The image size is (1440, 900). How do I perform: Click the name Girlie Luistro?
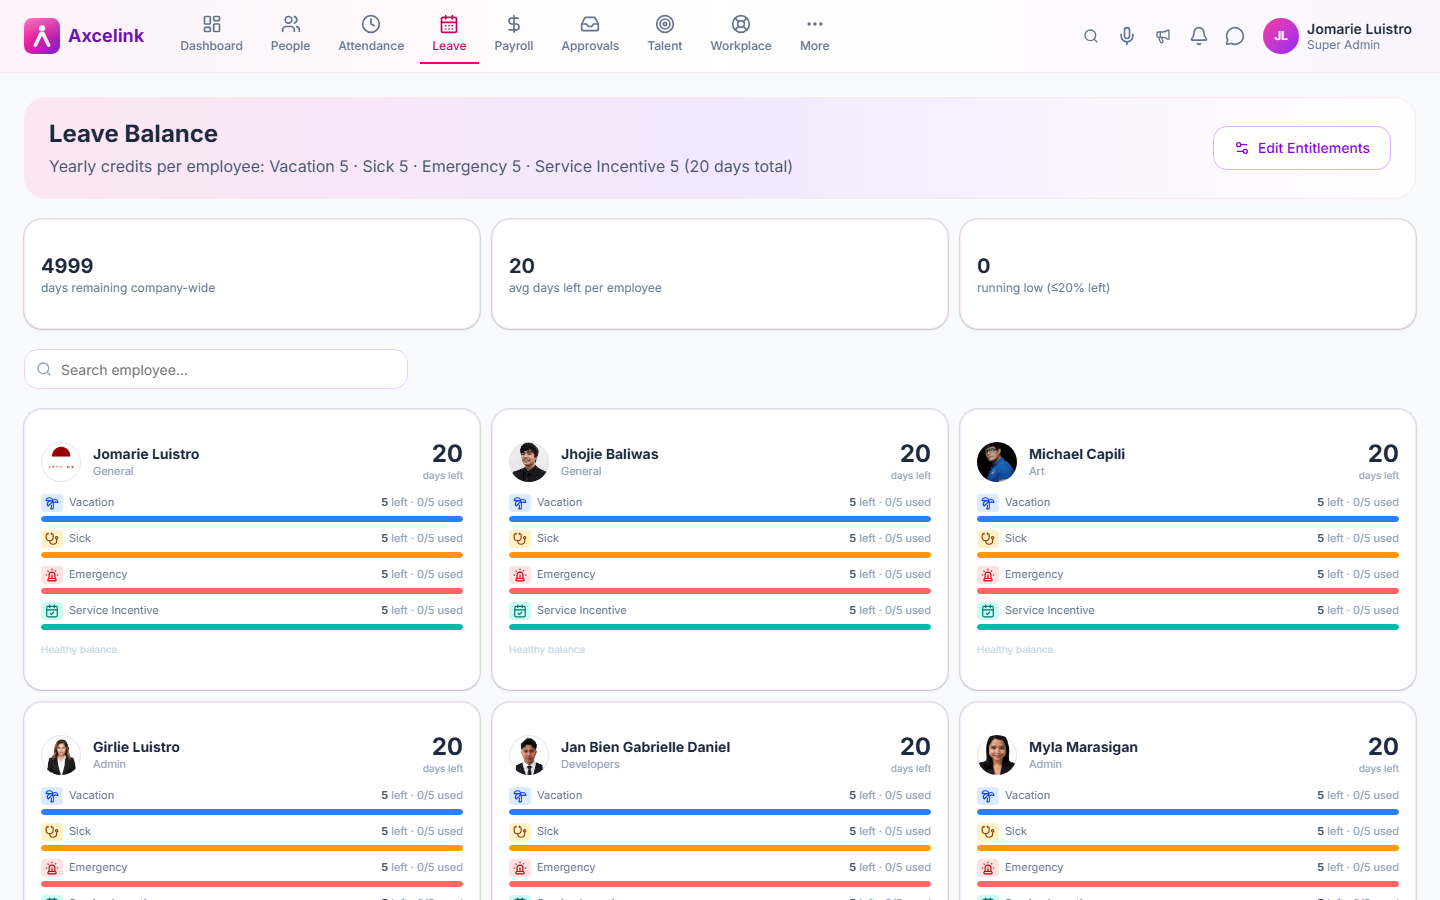136,747
